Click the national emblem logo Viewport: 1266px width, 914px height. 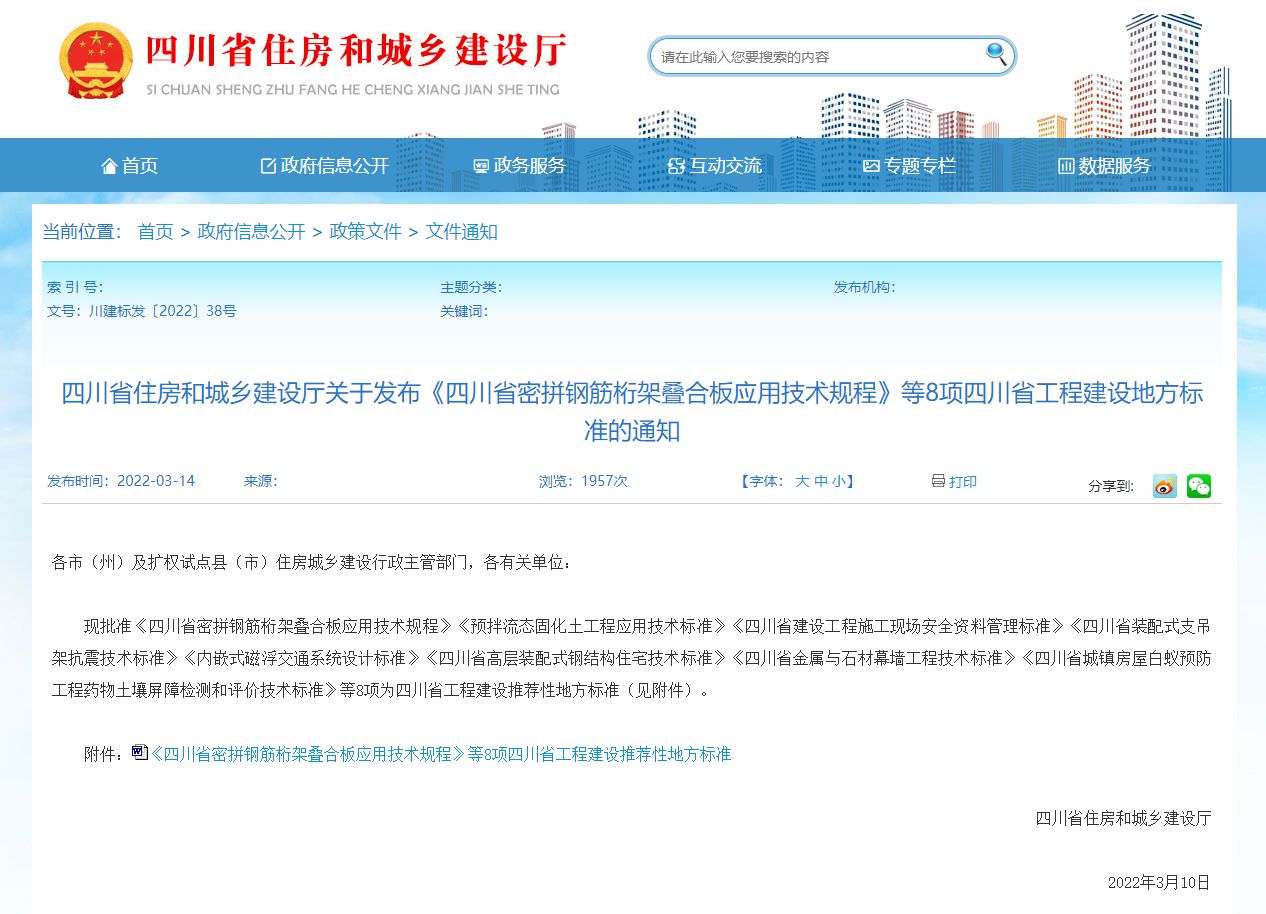95,60
